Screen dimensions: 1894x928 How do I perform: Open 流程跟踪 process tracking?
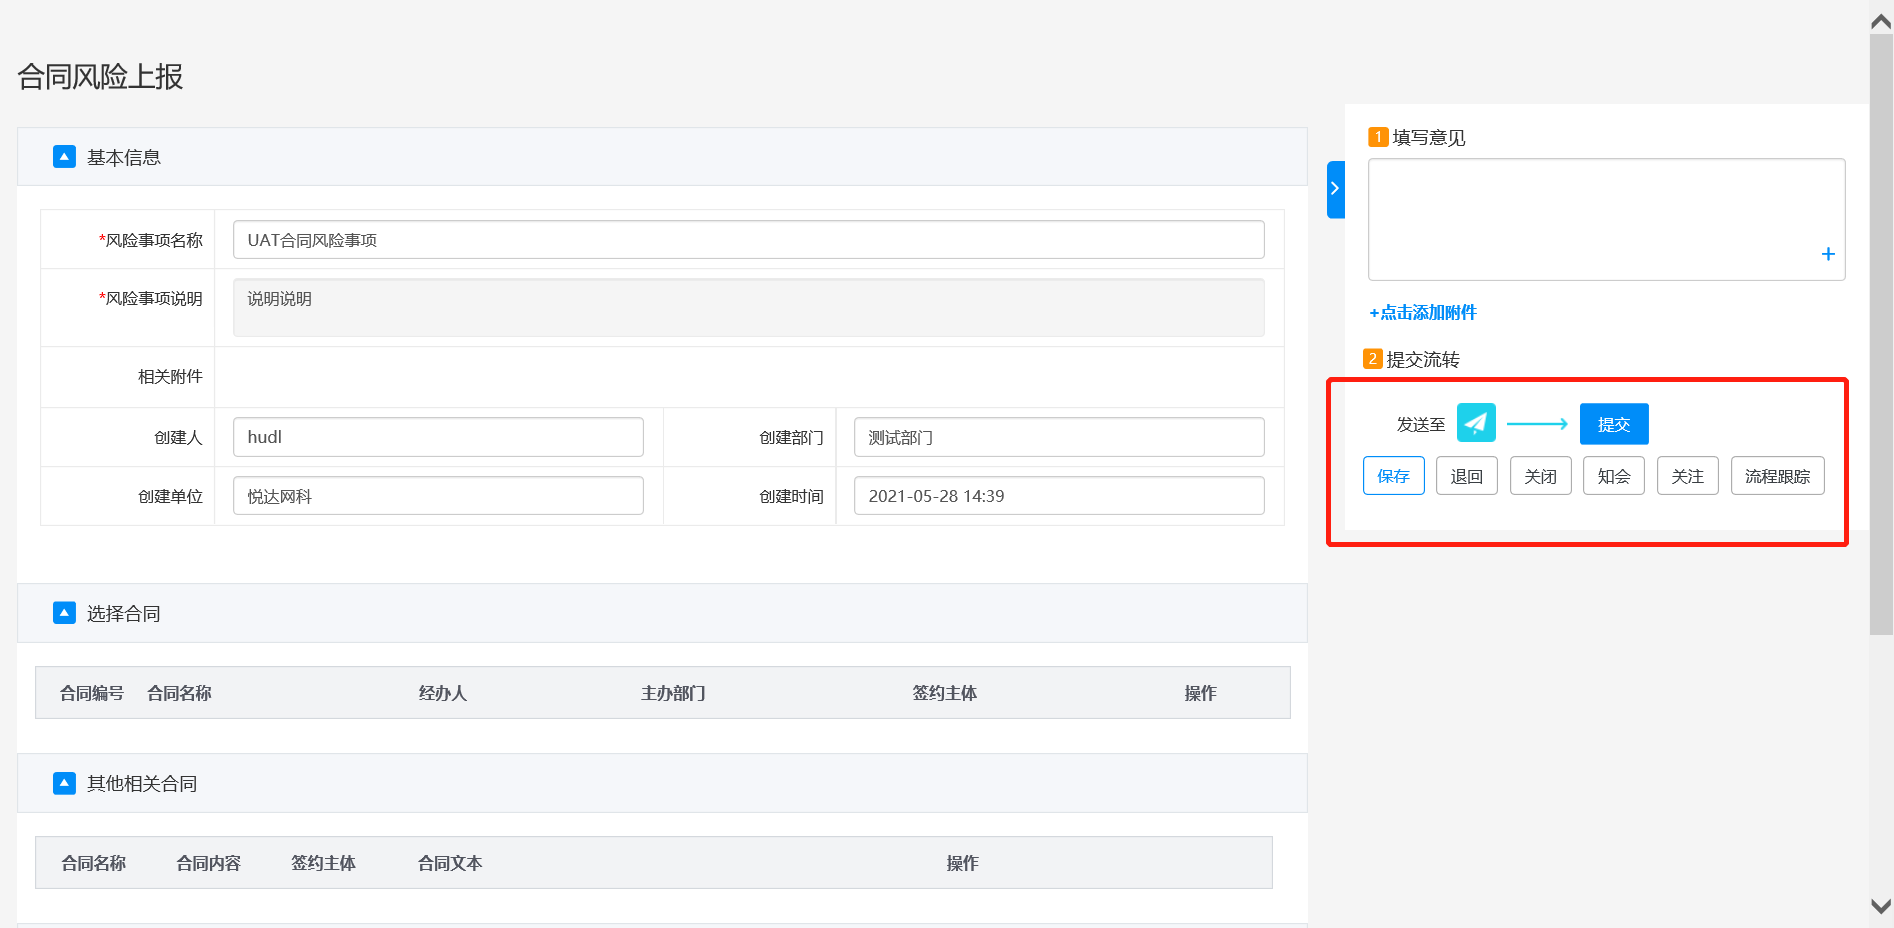1777,476
